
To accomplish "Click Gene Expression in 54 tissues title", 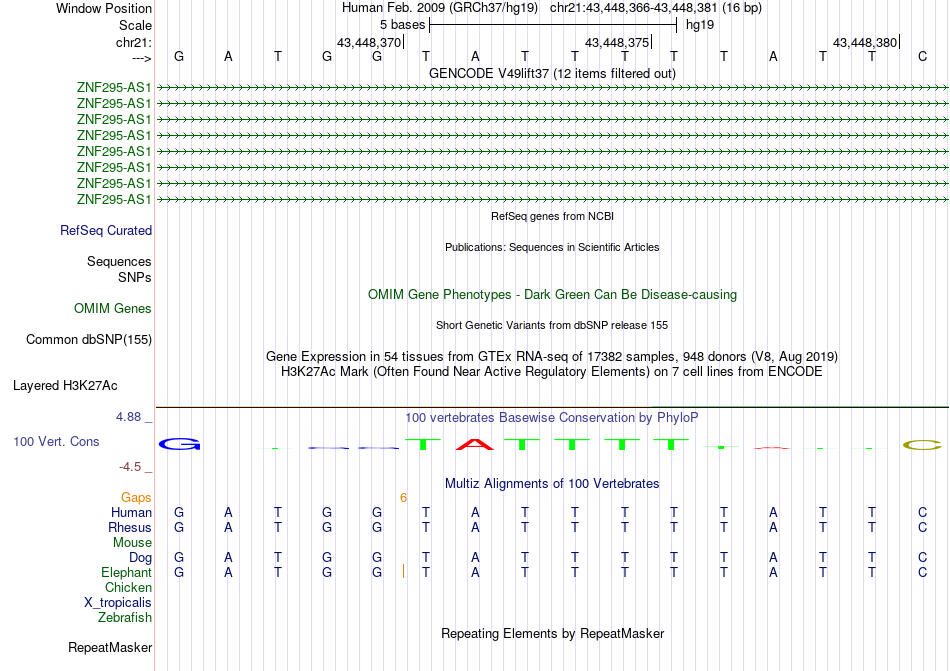I will 552,357.
